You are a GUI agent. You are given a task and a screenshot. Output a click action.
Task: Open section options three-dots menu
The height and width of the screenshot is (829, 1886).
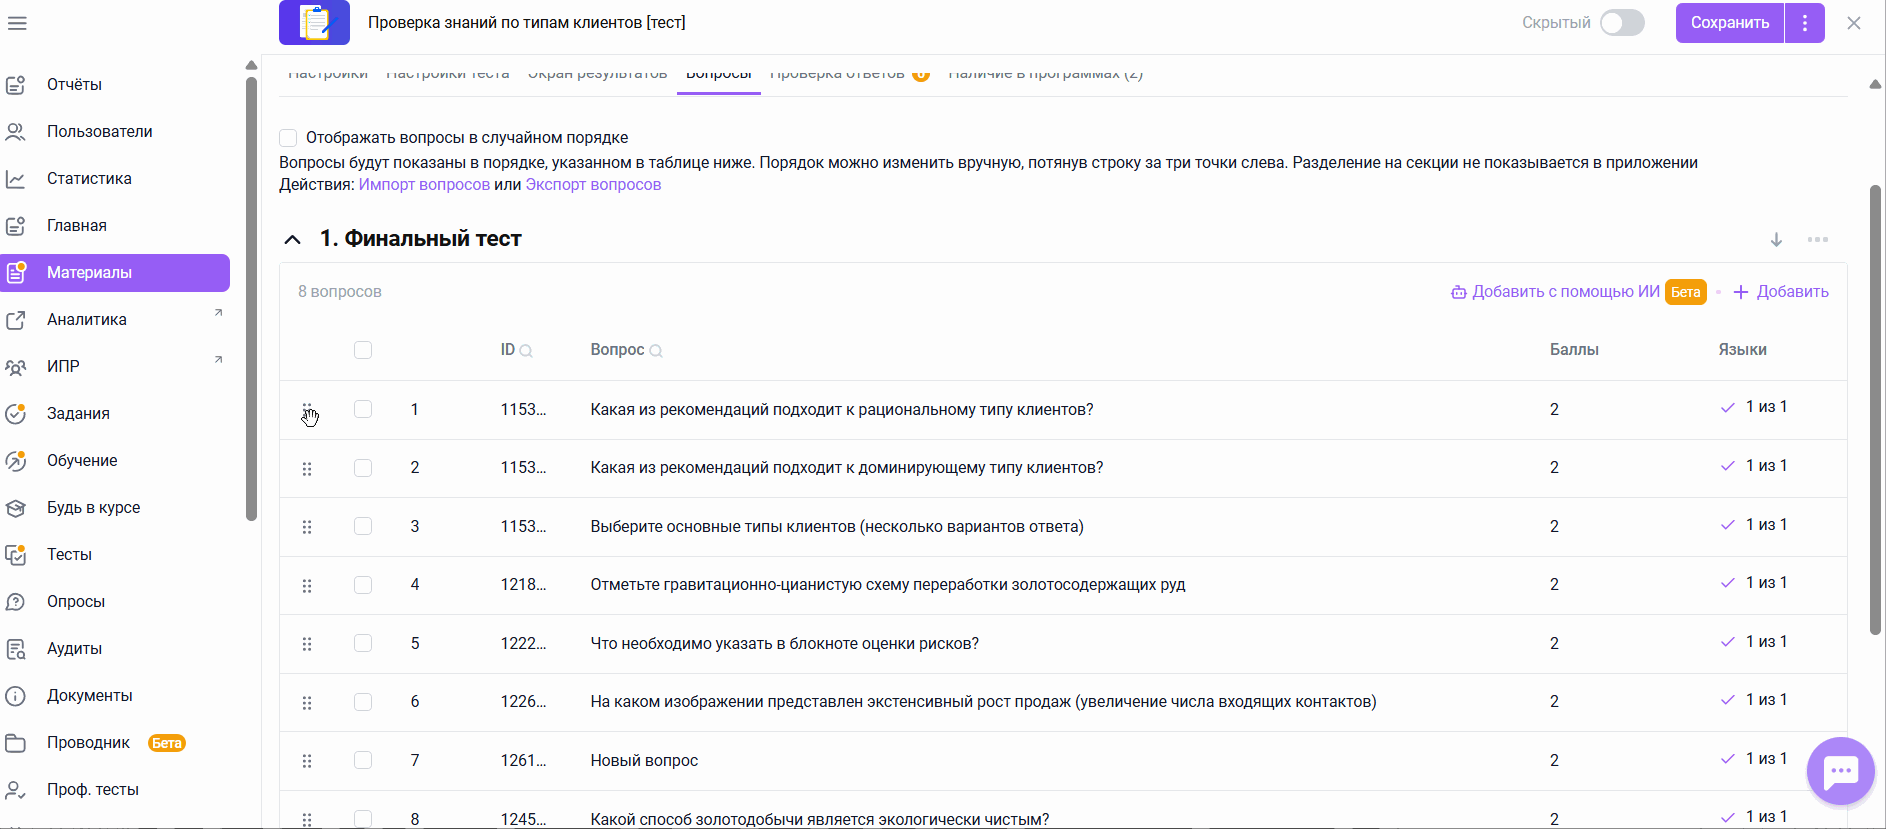pos(1818,240)
